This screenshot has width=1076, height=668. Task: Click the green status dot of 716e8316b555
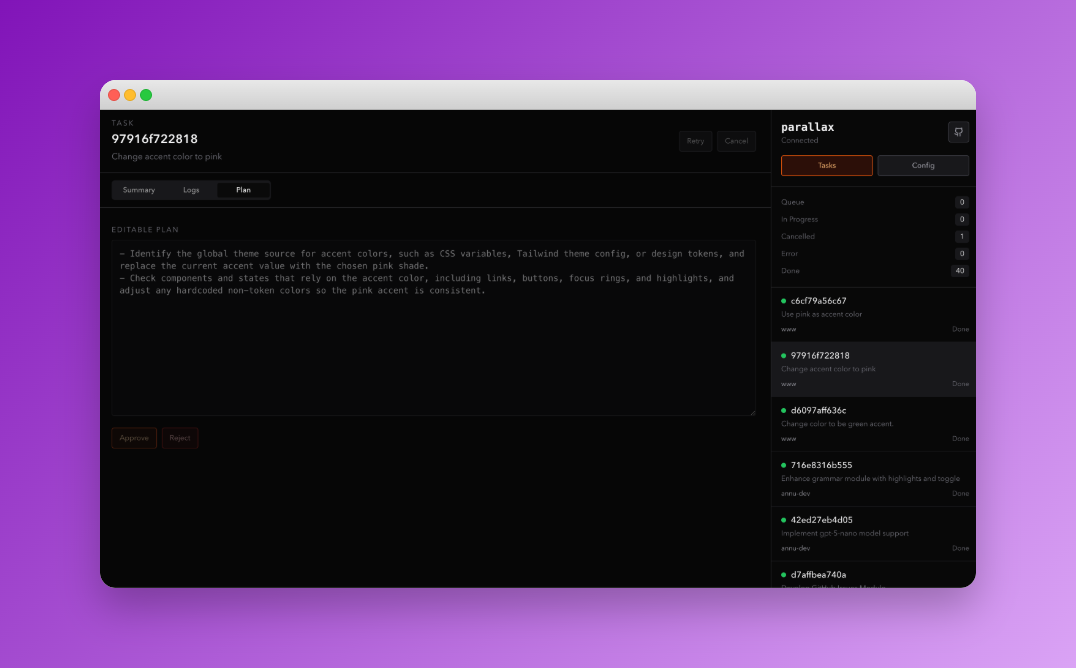[784, 465]
